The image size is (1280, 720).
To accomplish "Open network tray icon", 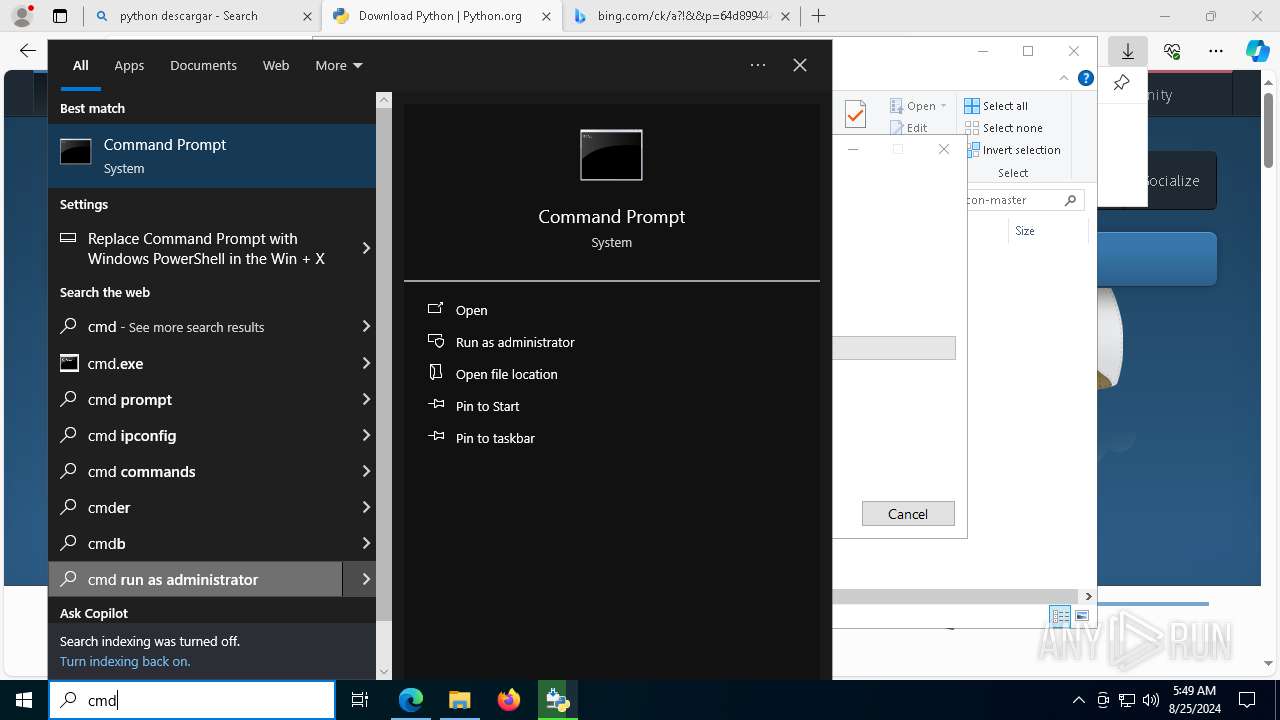I will point(1127,700).
